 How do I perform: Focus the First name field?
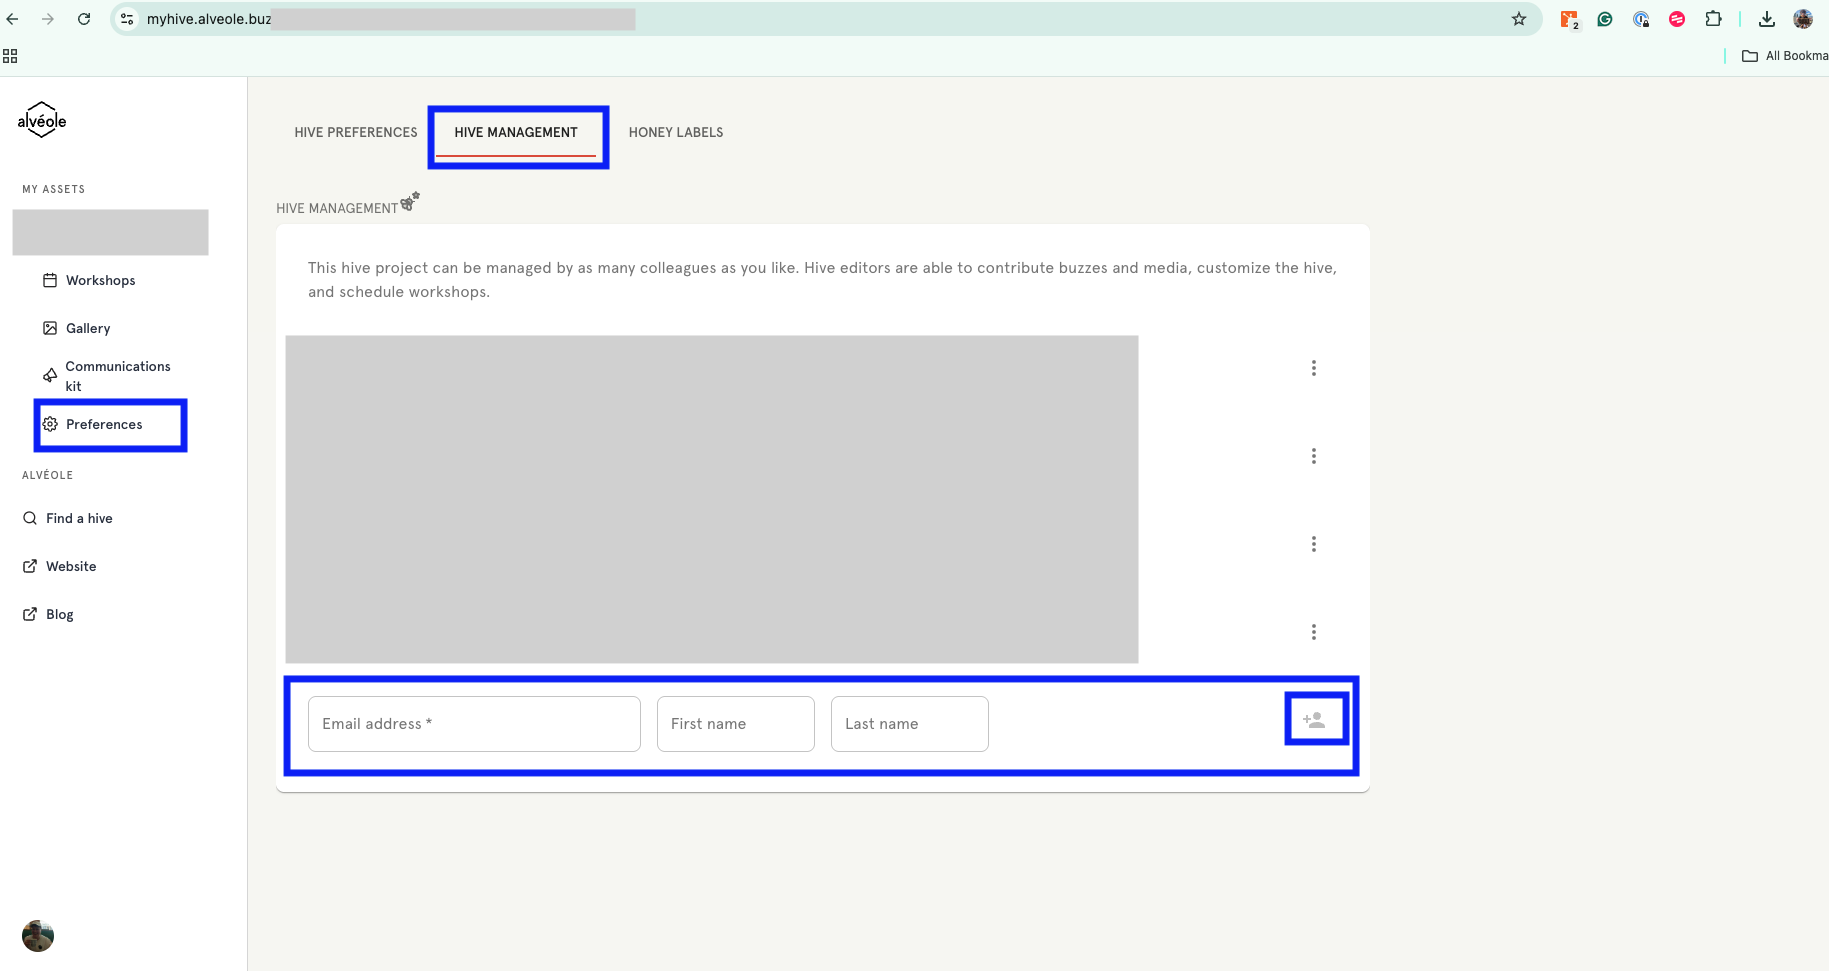[x=736, y=724]
